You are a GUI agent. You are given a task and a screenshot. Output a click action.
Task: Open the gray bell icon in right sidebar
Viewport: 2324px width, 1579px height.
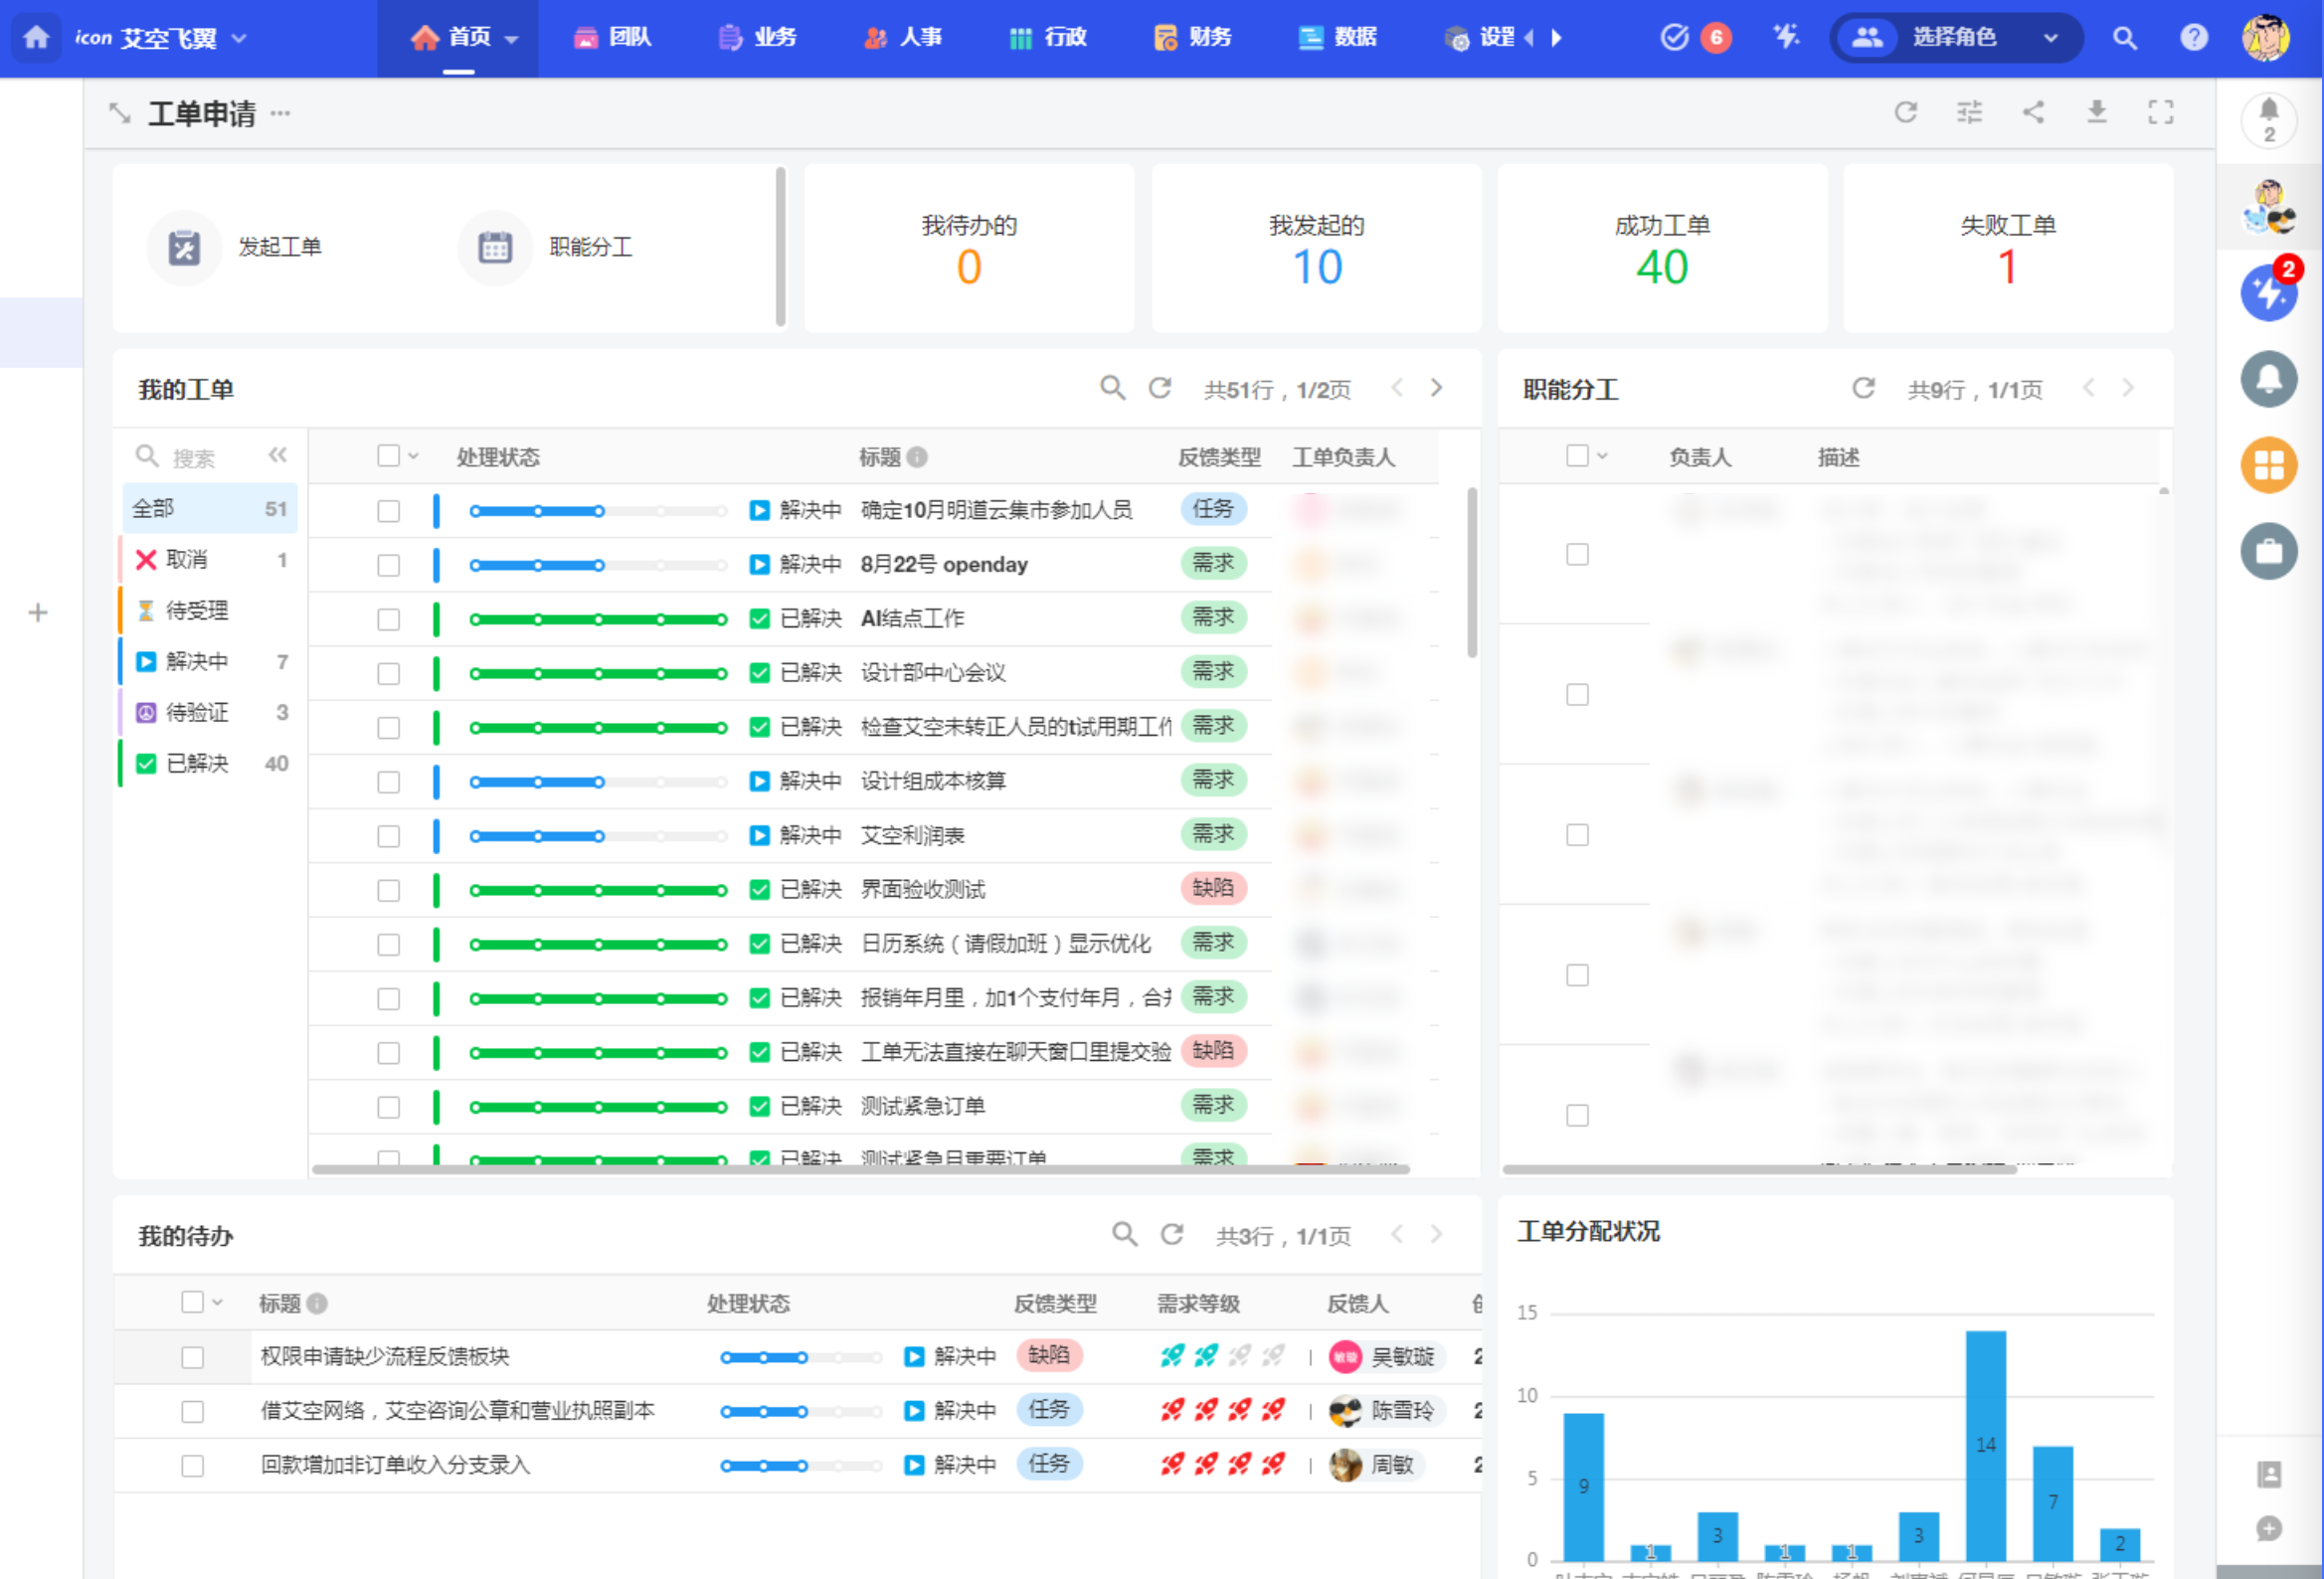tap(2269, 379)
